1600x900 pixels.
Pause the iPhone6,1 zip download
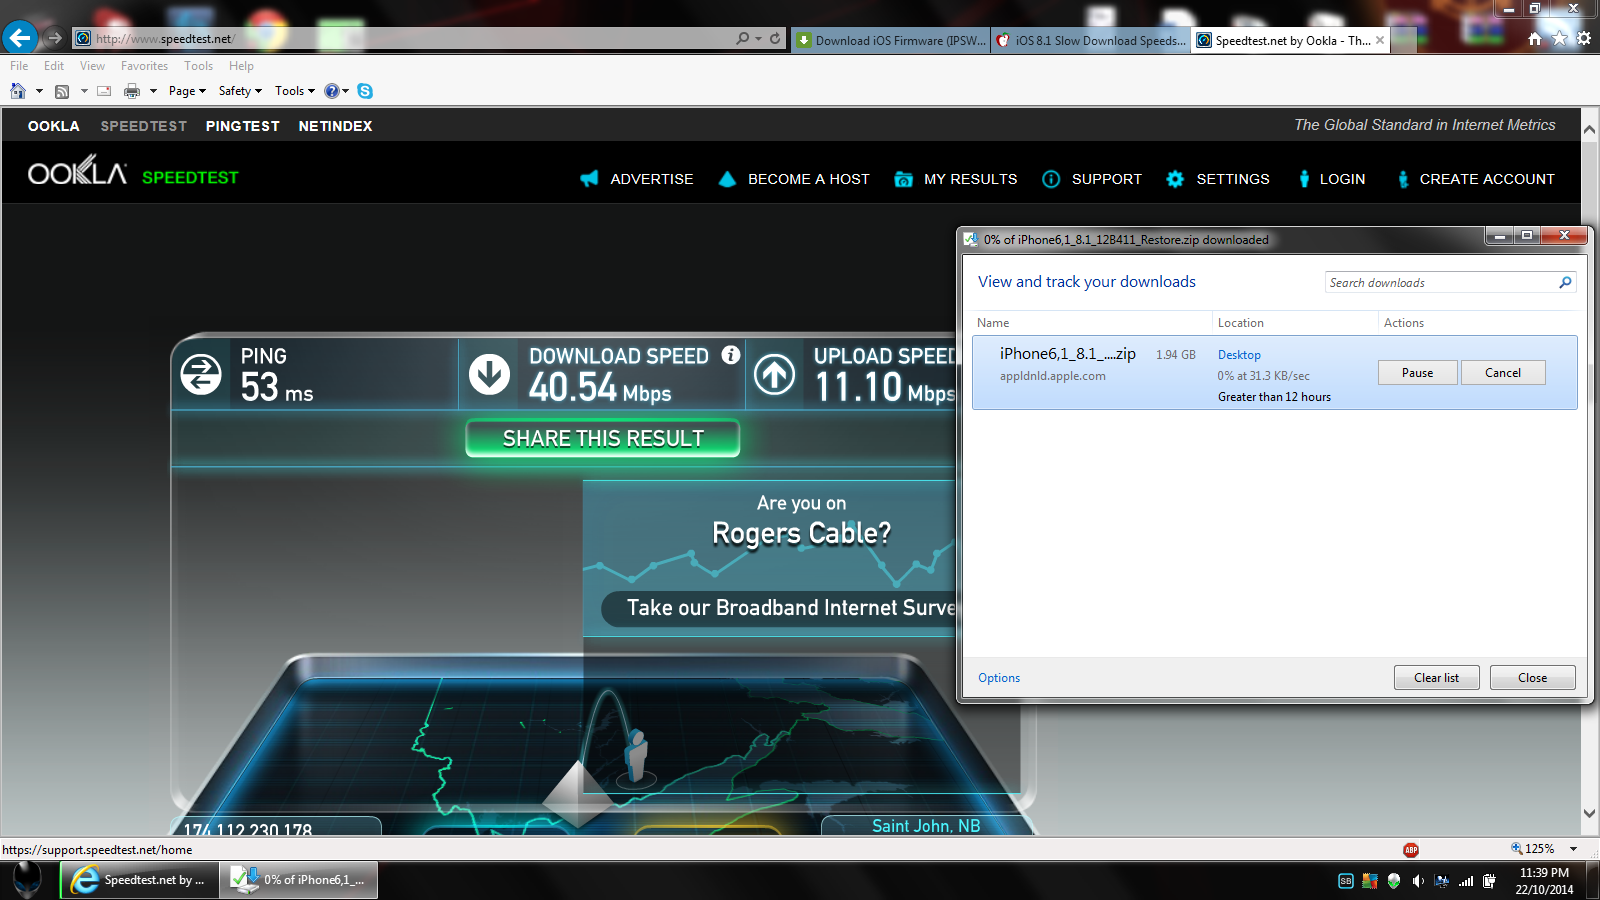tap(1417, 373)
